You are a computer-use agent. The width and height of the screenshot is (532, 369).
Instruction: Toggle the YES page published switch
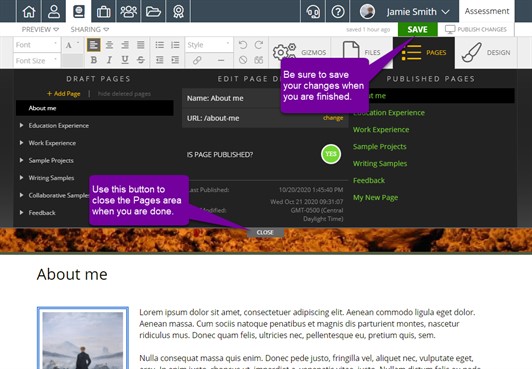tap(331, 154)
